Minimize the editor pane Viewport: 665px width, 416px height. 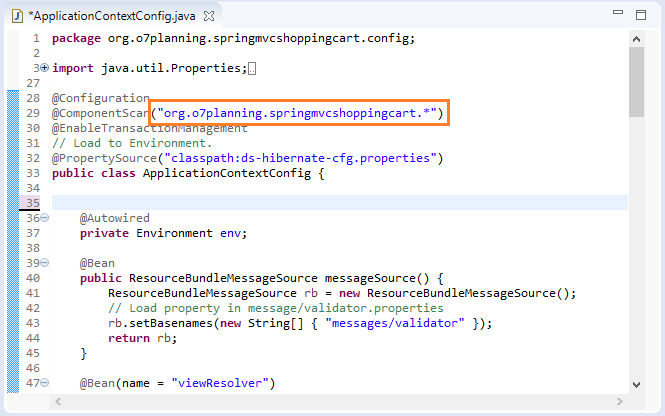[x=618, y=13]
